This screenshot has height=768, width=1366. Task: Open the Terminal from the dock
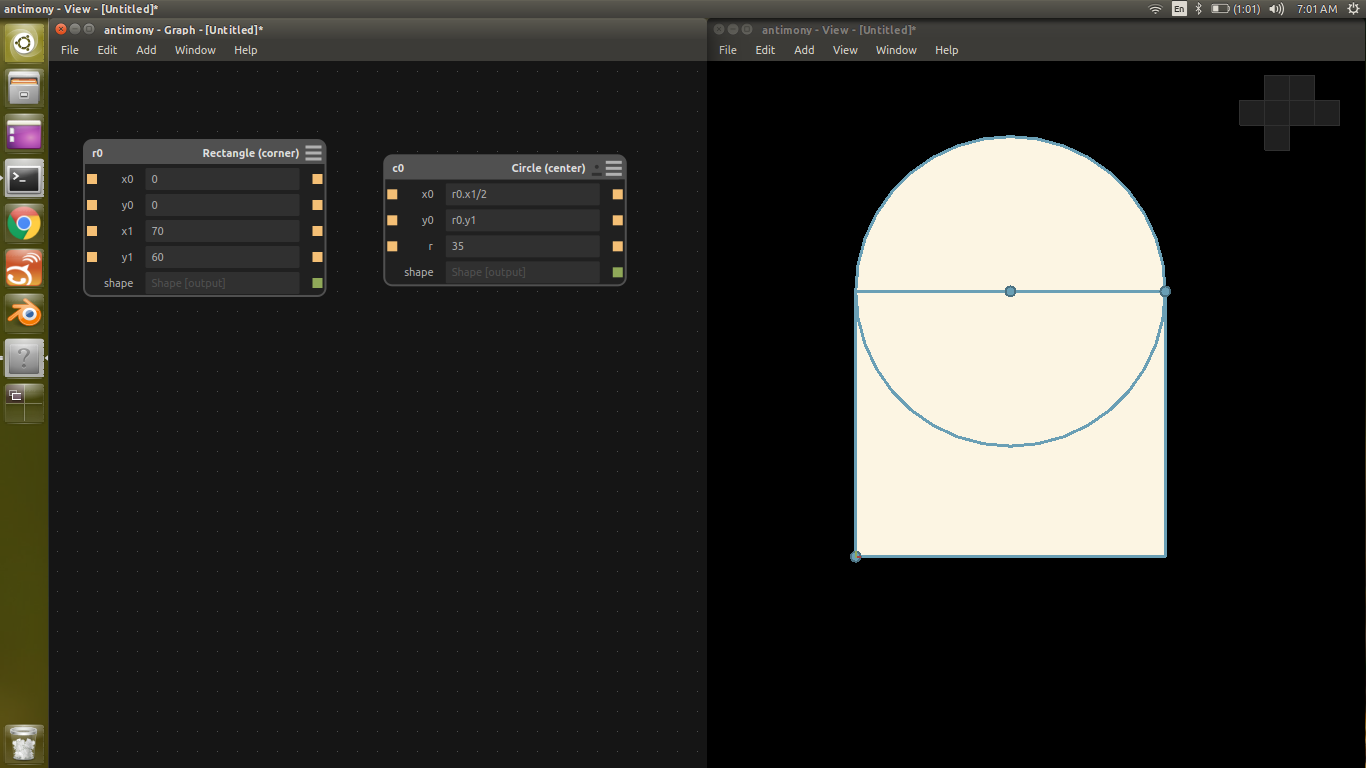pos(23,178)
